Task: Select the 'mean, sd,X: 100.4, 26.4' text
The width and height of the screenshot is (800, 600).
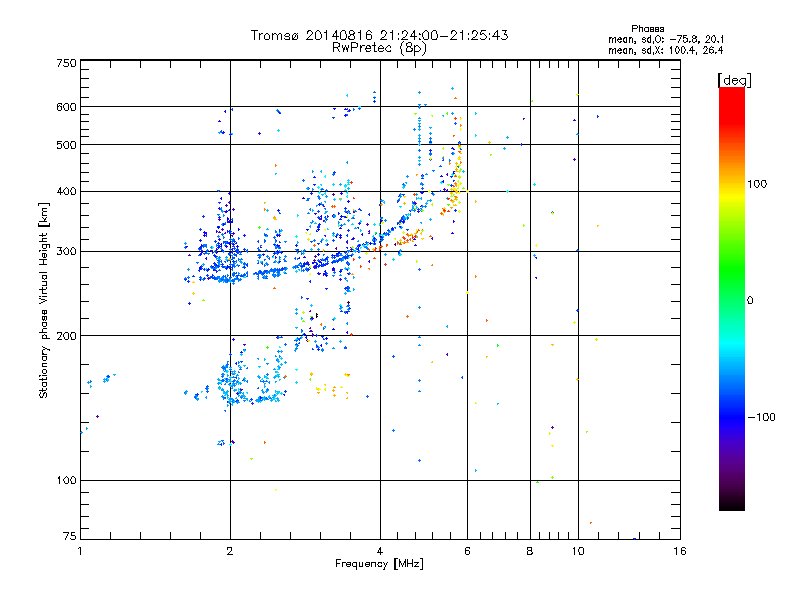Action: [665, 50]
